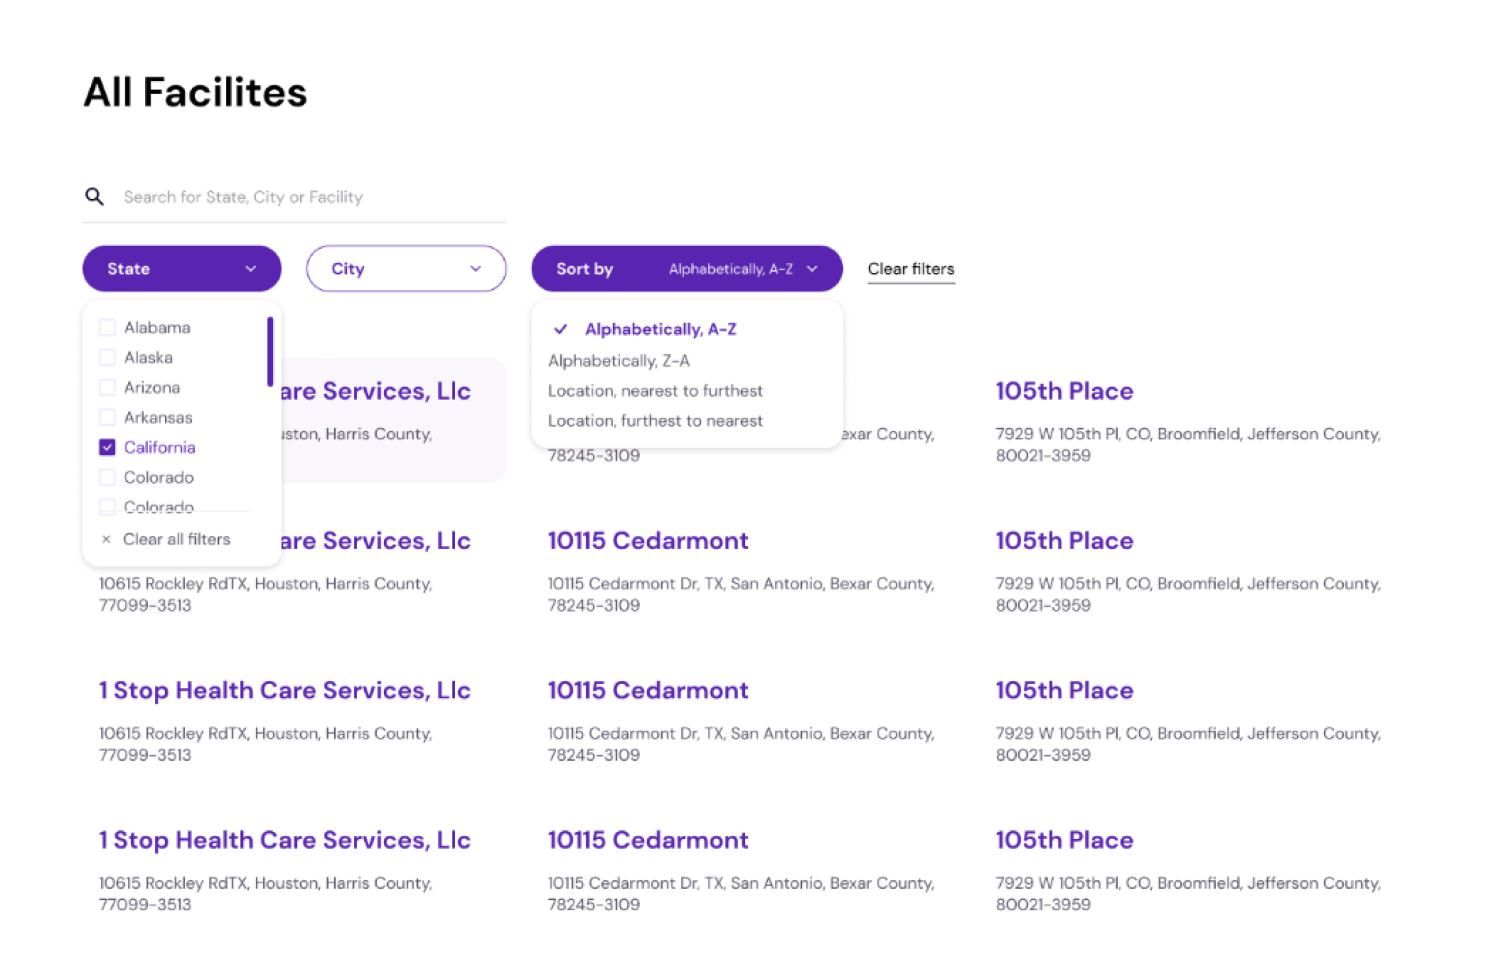Image resolution: width=1486 pixels, height=976 pixels.
Task: Click checkmark icon next to Alphabetically, A-Z
Action: (x=561, y=329)
